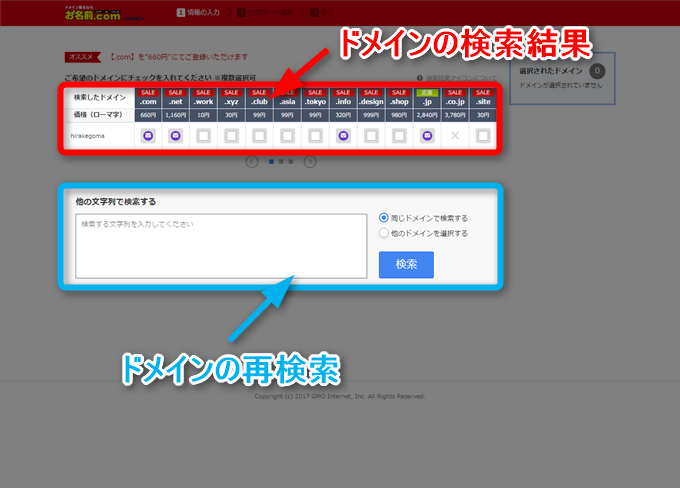680x488 pixels.
Task: Go to previous domain results page arrow
Action: coord(252,162)
